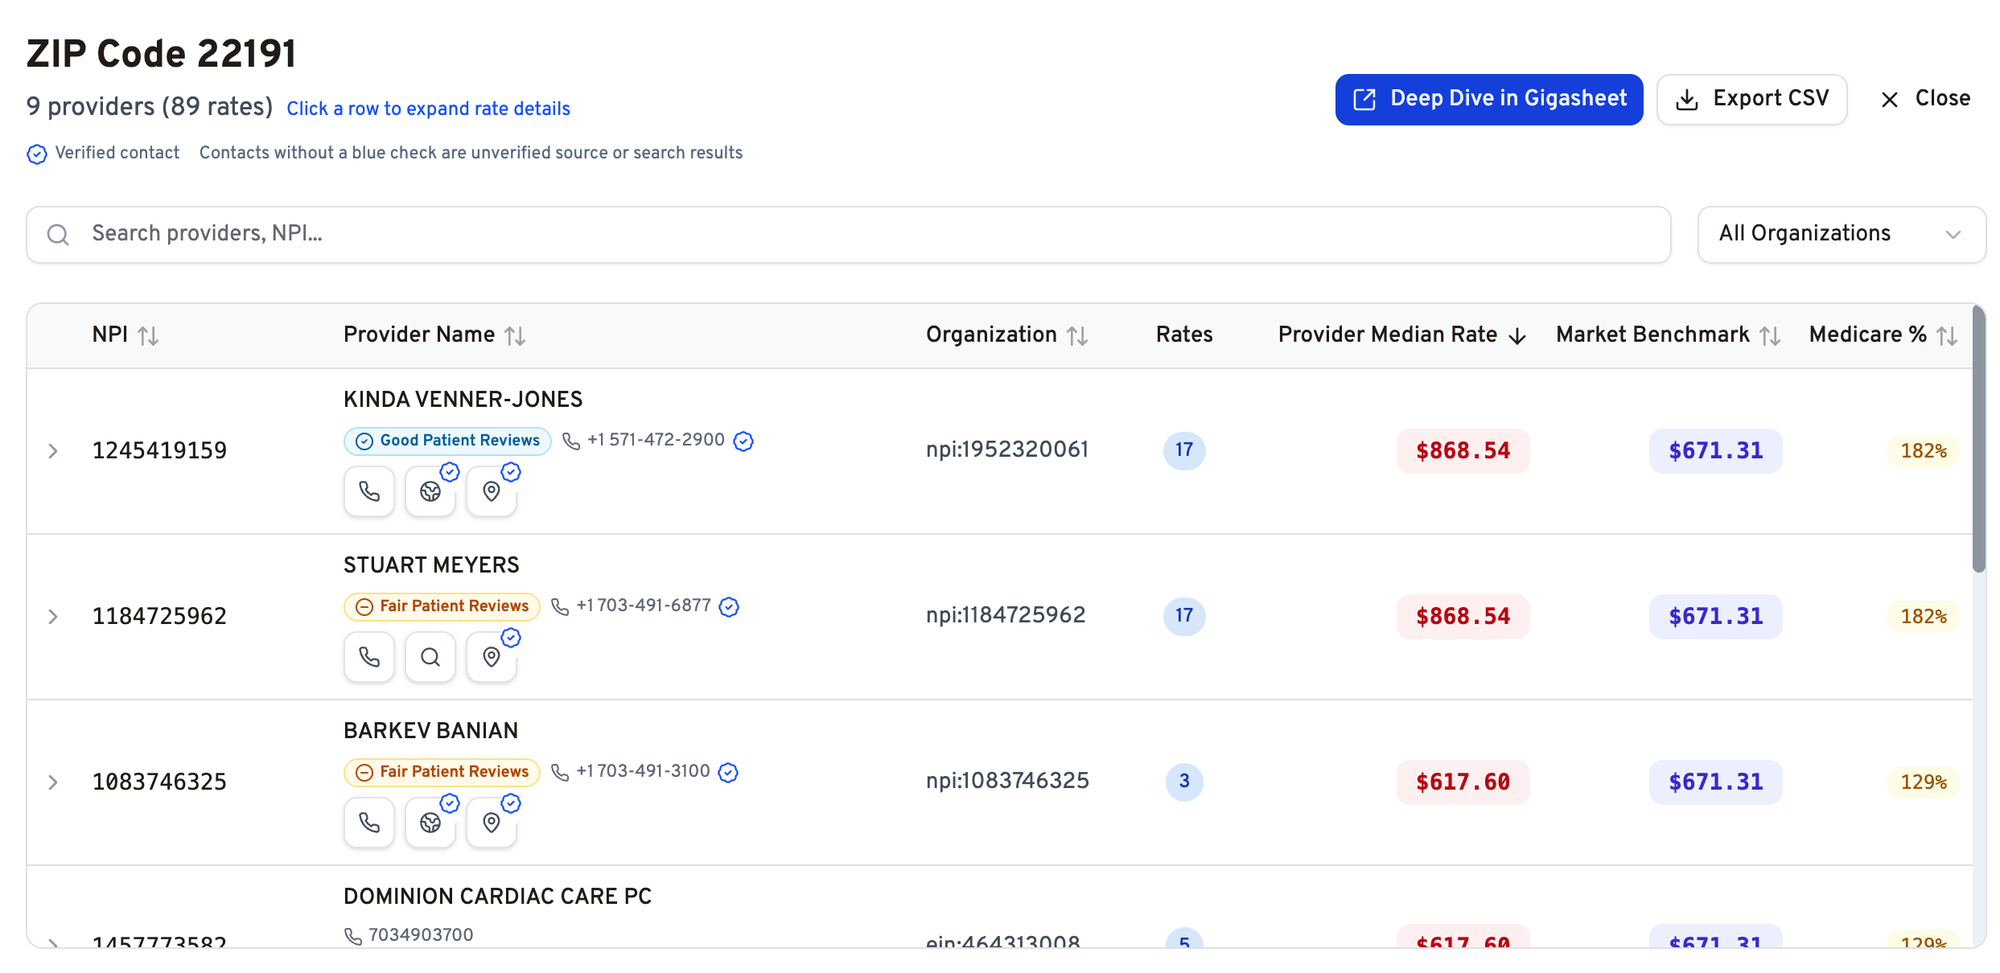The width and height of the screenshot is (2000, 973).
Task: Sort by Provider Median Rate descending arrow
Action: click(1517, 336)
